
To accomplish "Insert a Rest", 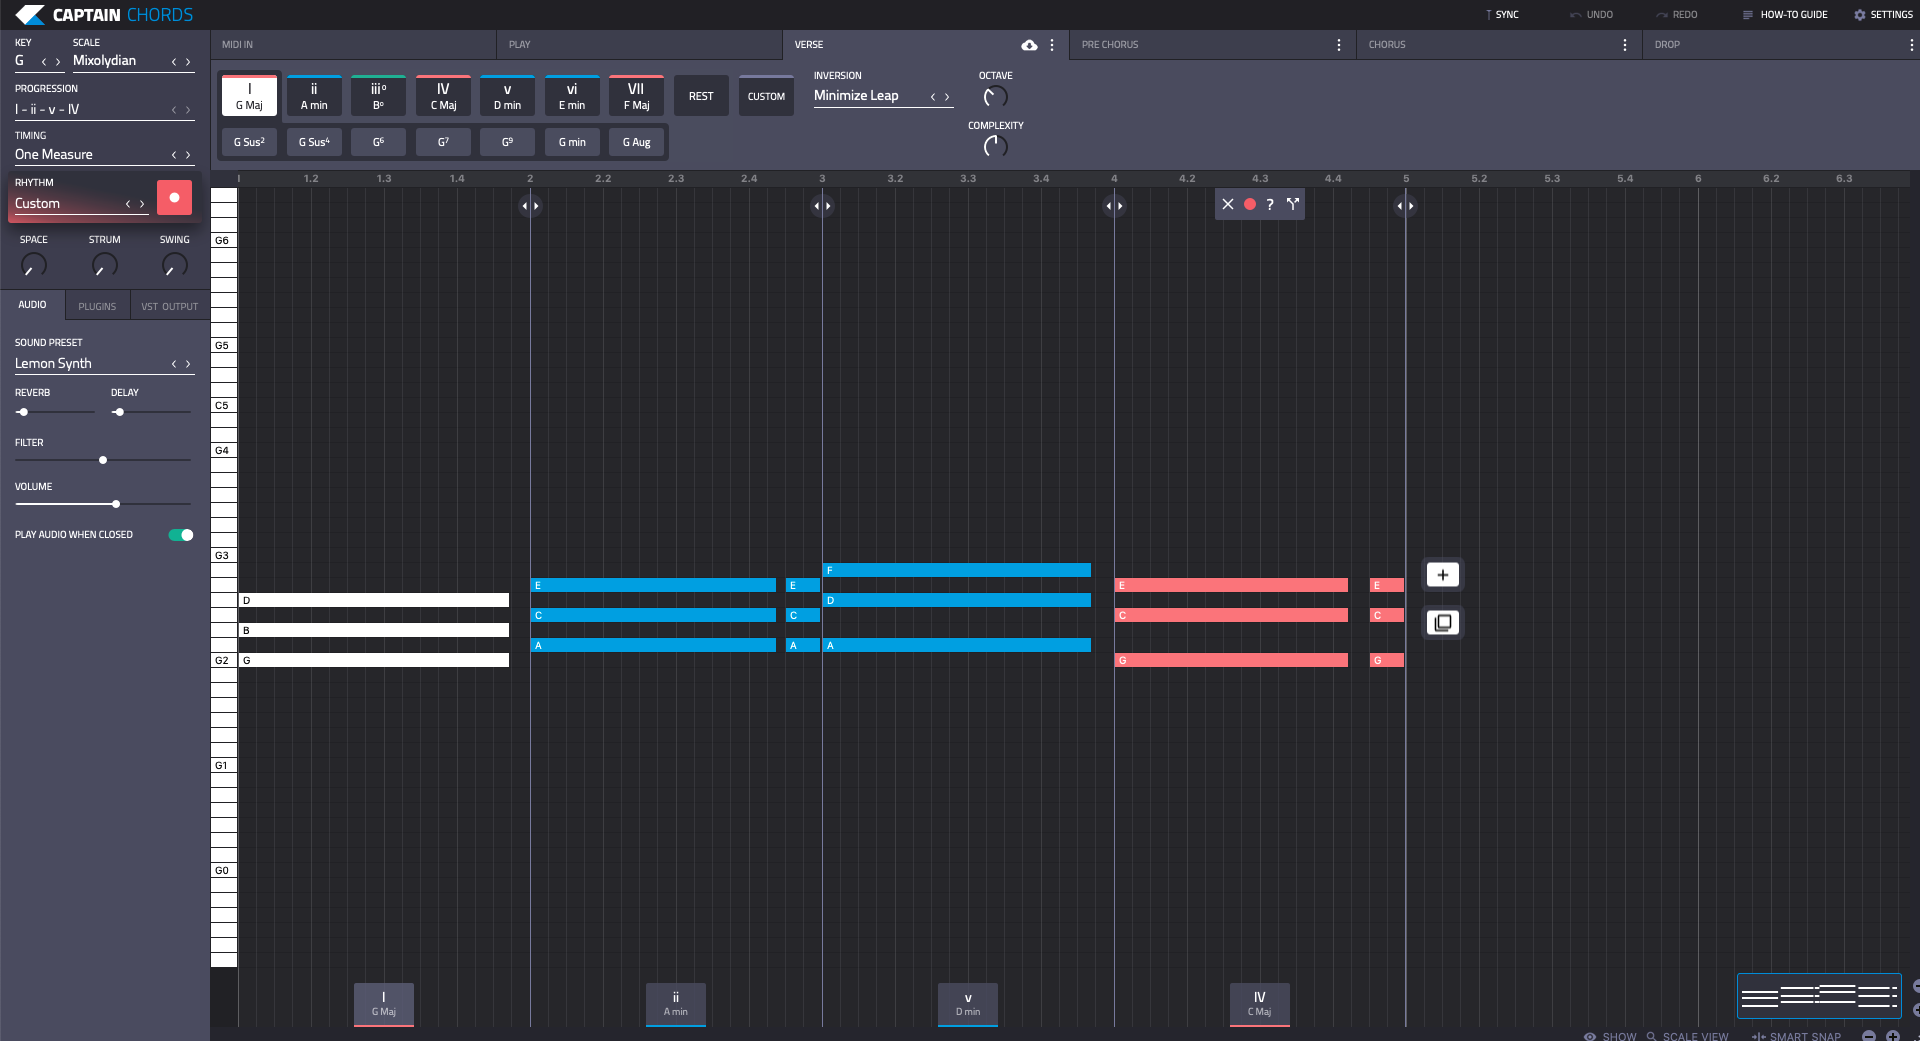I will click(701, 96).
